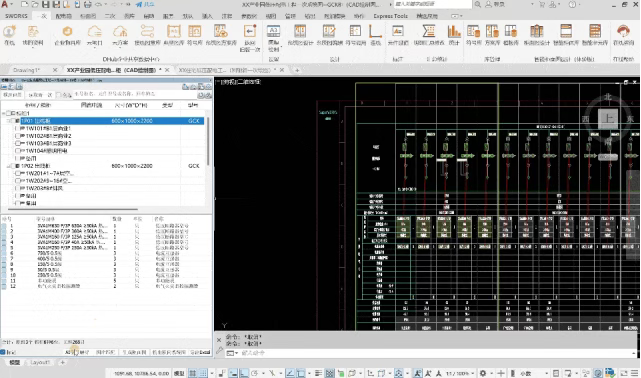641x378 pixels.
Task: Click the magnifier search icon in title bar
Action: [x=477, y=4]
